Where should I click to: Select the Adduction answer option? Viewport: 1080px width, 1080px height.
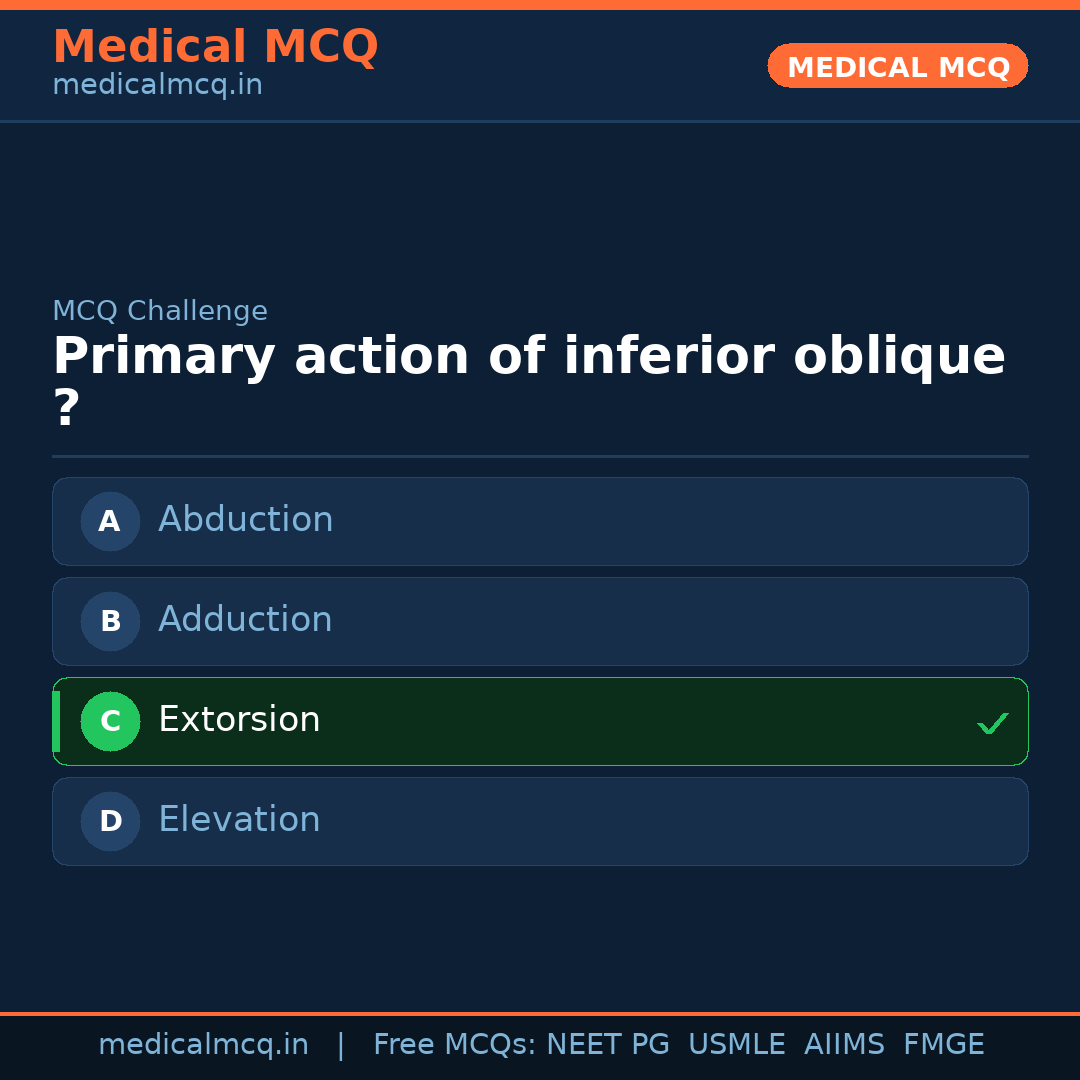click(x=540, y=621)
